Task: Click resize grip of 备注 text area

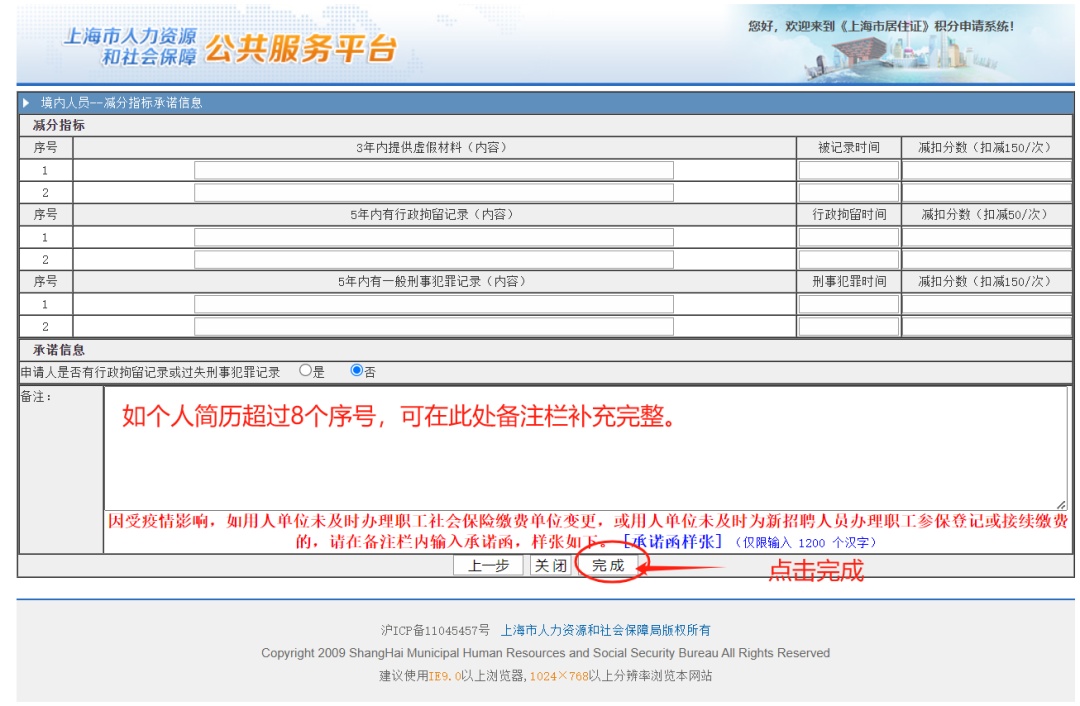Action: click(1061, 505)
